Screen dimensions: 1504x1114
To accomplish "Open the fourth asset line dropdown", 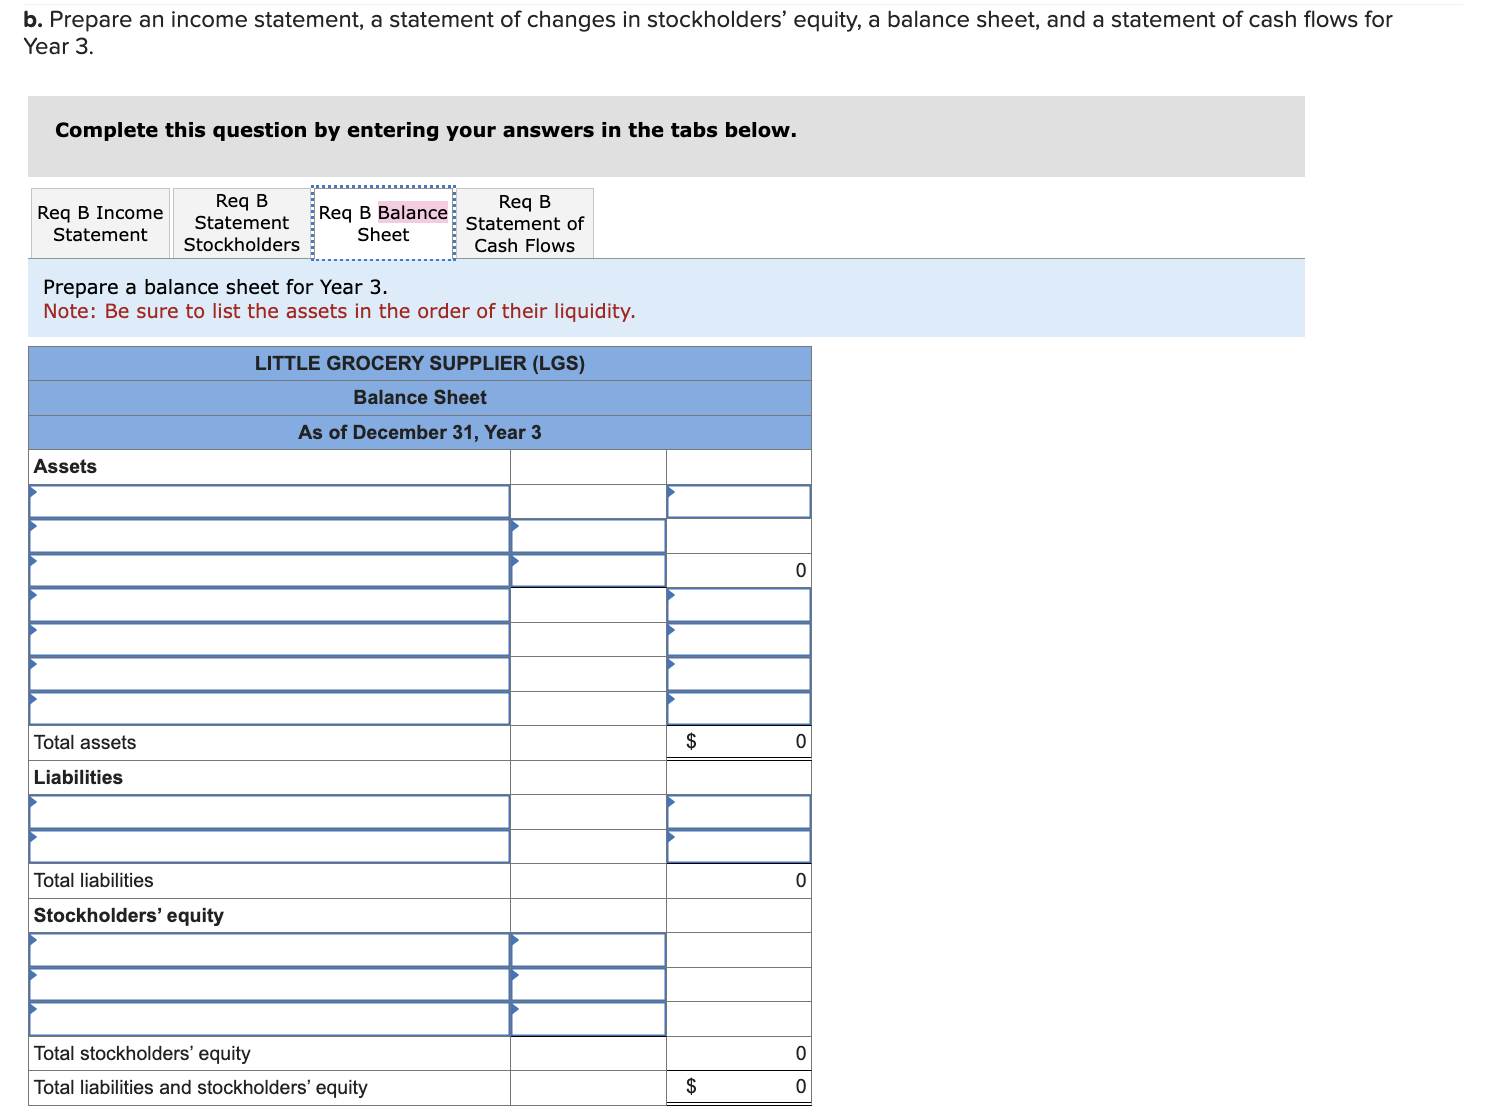I will (270, 605).
